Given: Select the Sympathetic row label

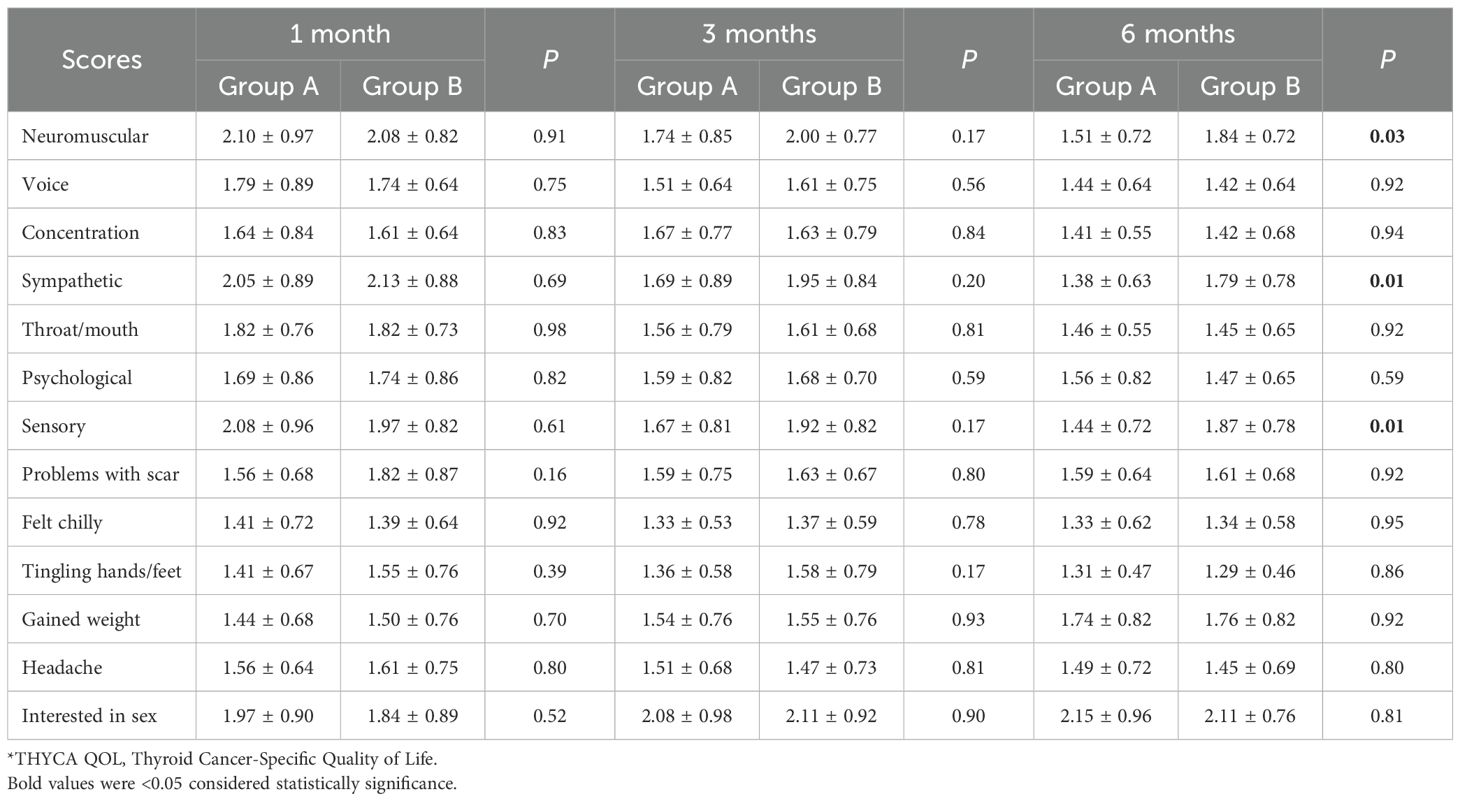Looking at the screenshot, I should tap(72, 281).
